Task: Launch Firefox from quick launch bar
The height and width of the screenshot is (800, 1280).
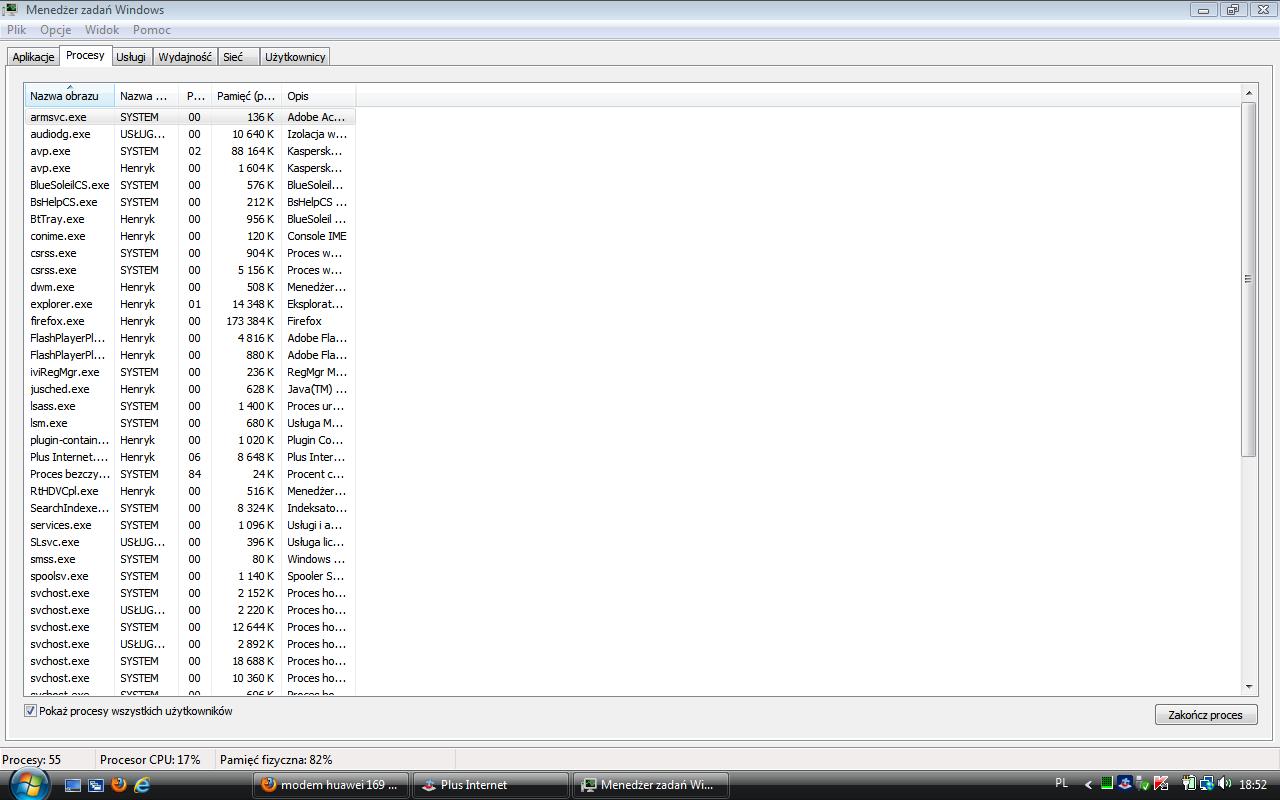Action: click(119, 785)
